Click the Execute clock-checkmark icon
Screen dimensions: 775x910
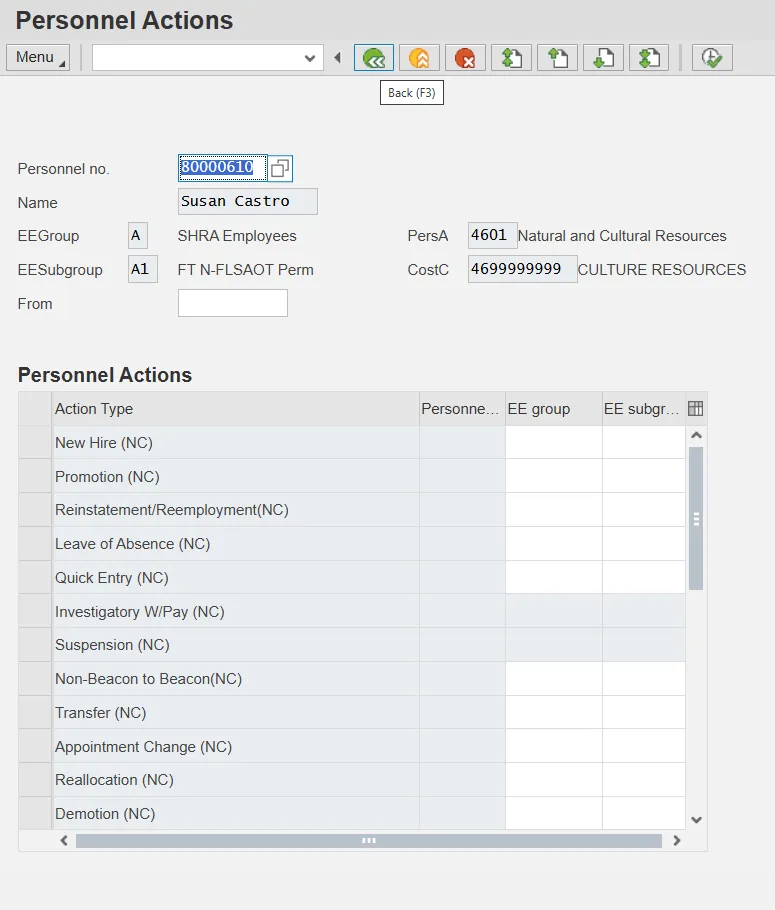pos(712,58)
